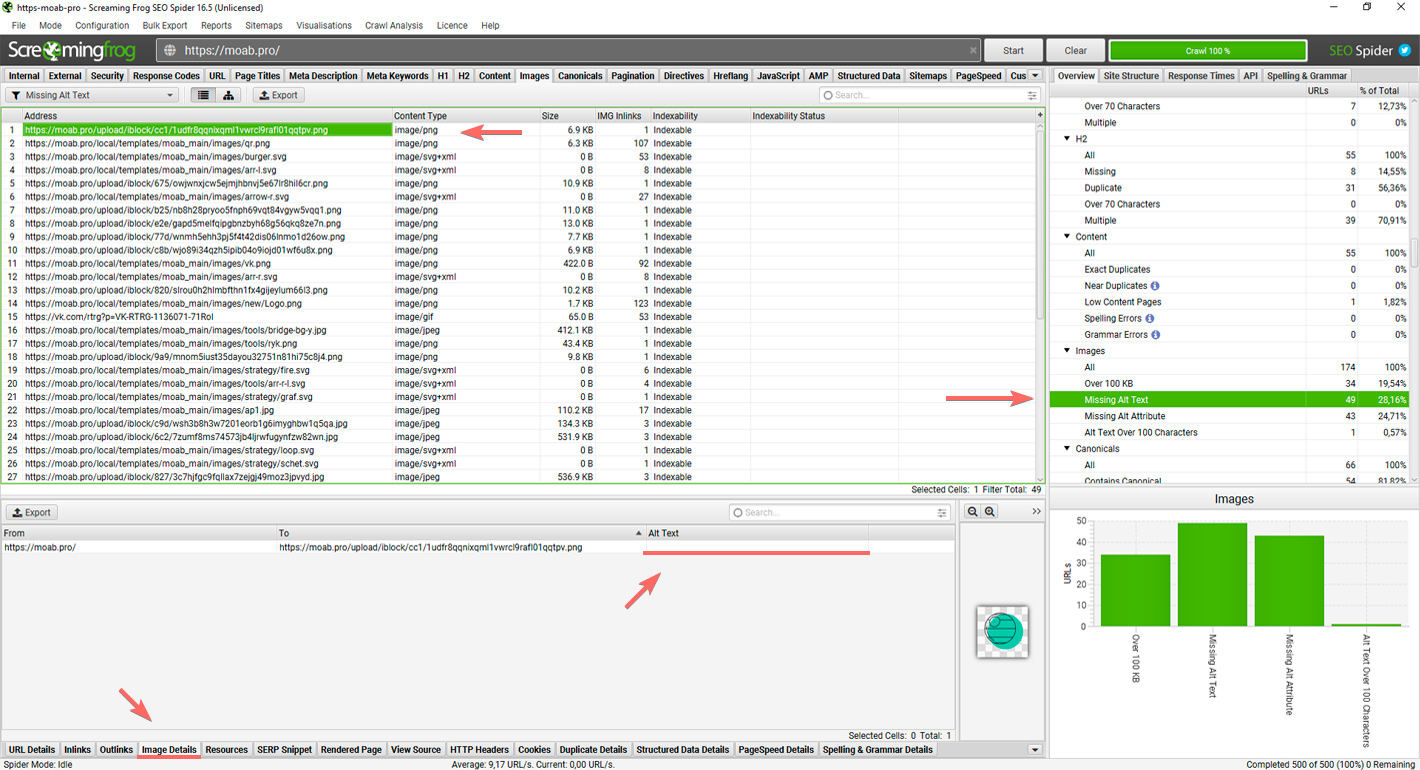Show more bottom tabs via overflow arrow
The width and height of the screenshot is (1420, 770).
tap(1035, 750)
